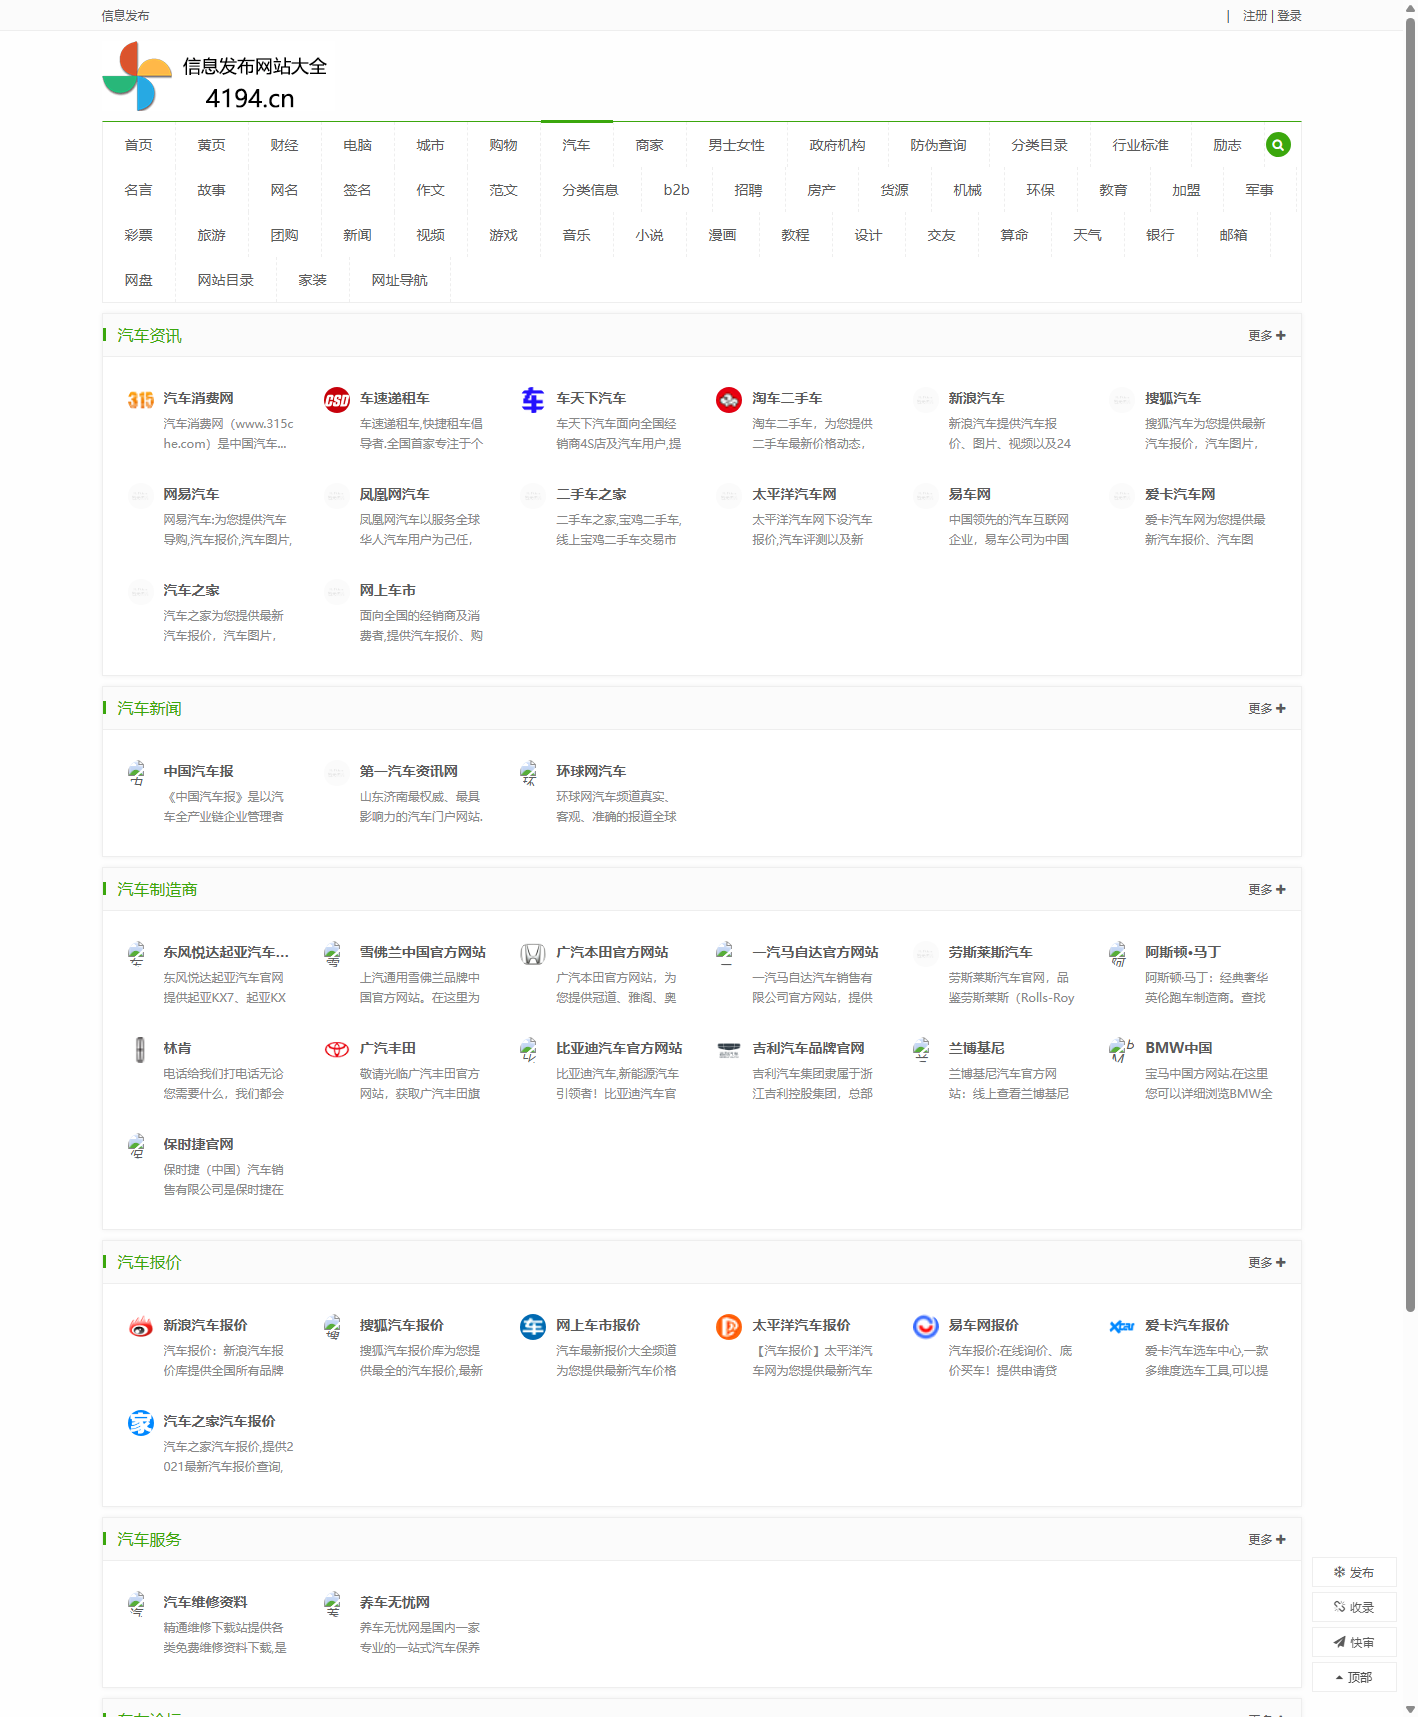Expand 更多 in the 汽车新闻 section
The width and height of the screenshot is (1418, 1717).
[x=1266, y=709]
